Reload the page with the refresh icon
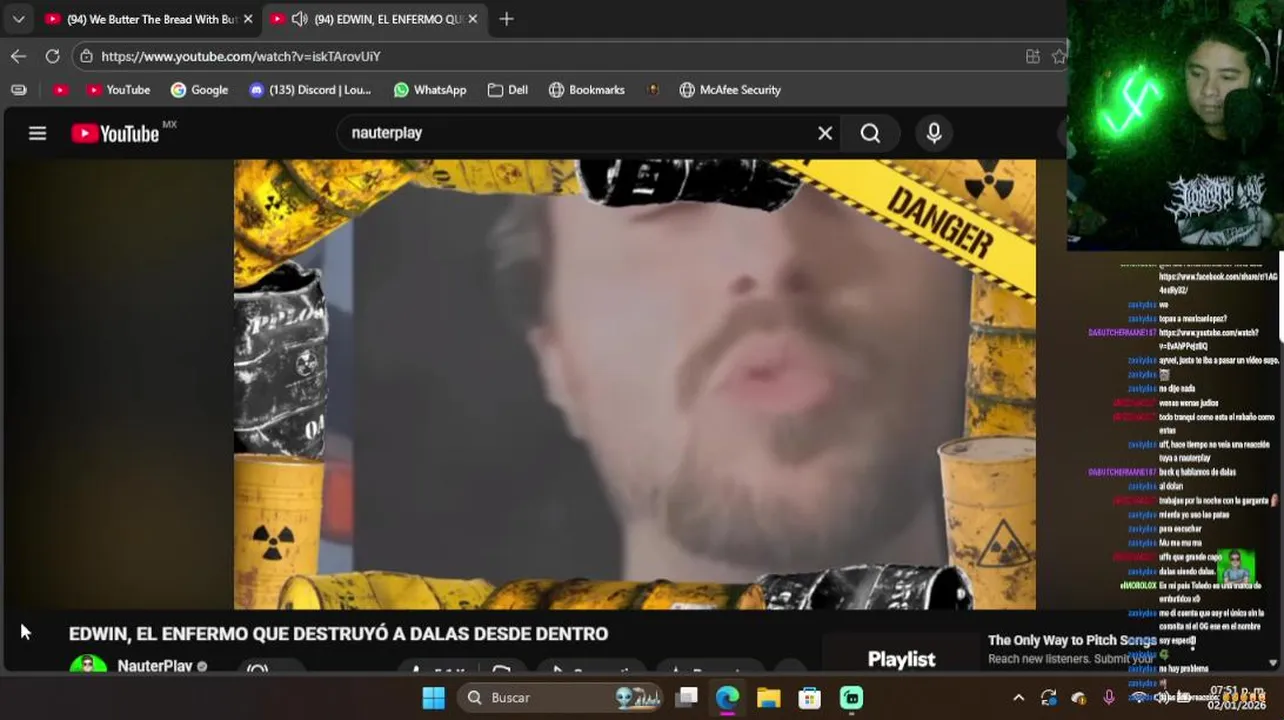 point(52,56)
